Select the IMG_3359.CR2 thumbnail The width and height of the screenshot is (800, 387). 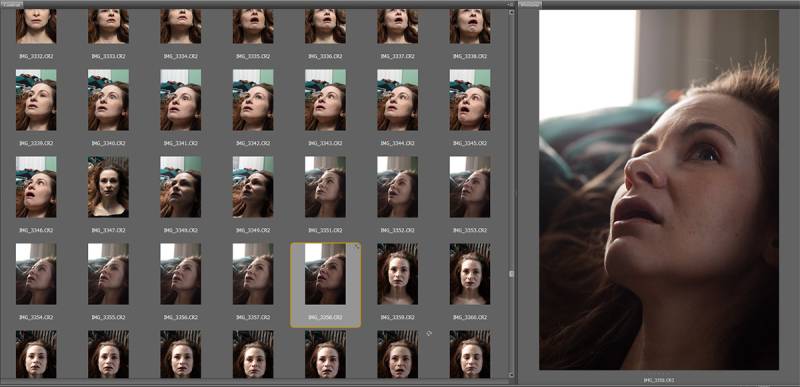click(x=398, y=274)
